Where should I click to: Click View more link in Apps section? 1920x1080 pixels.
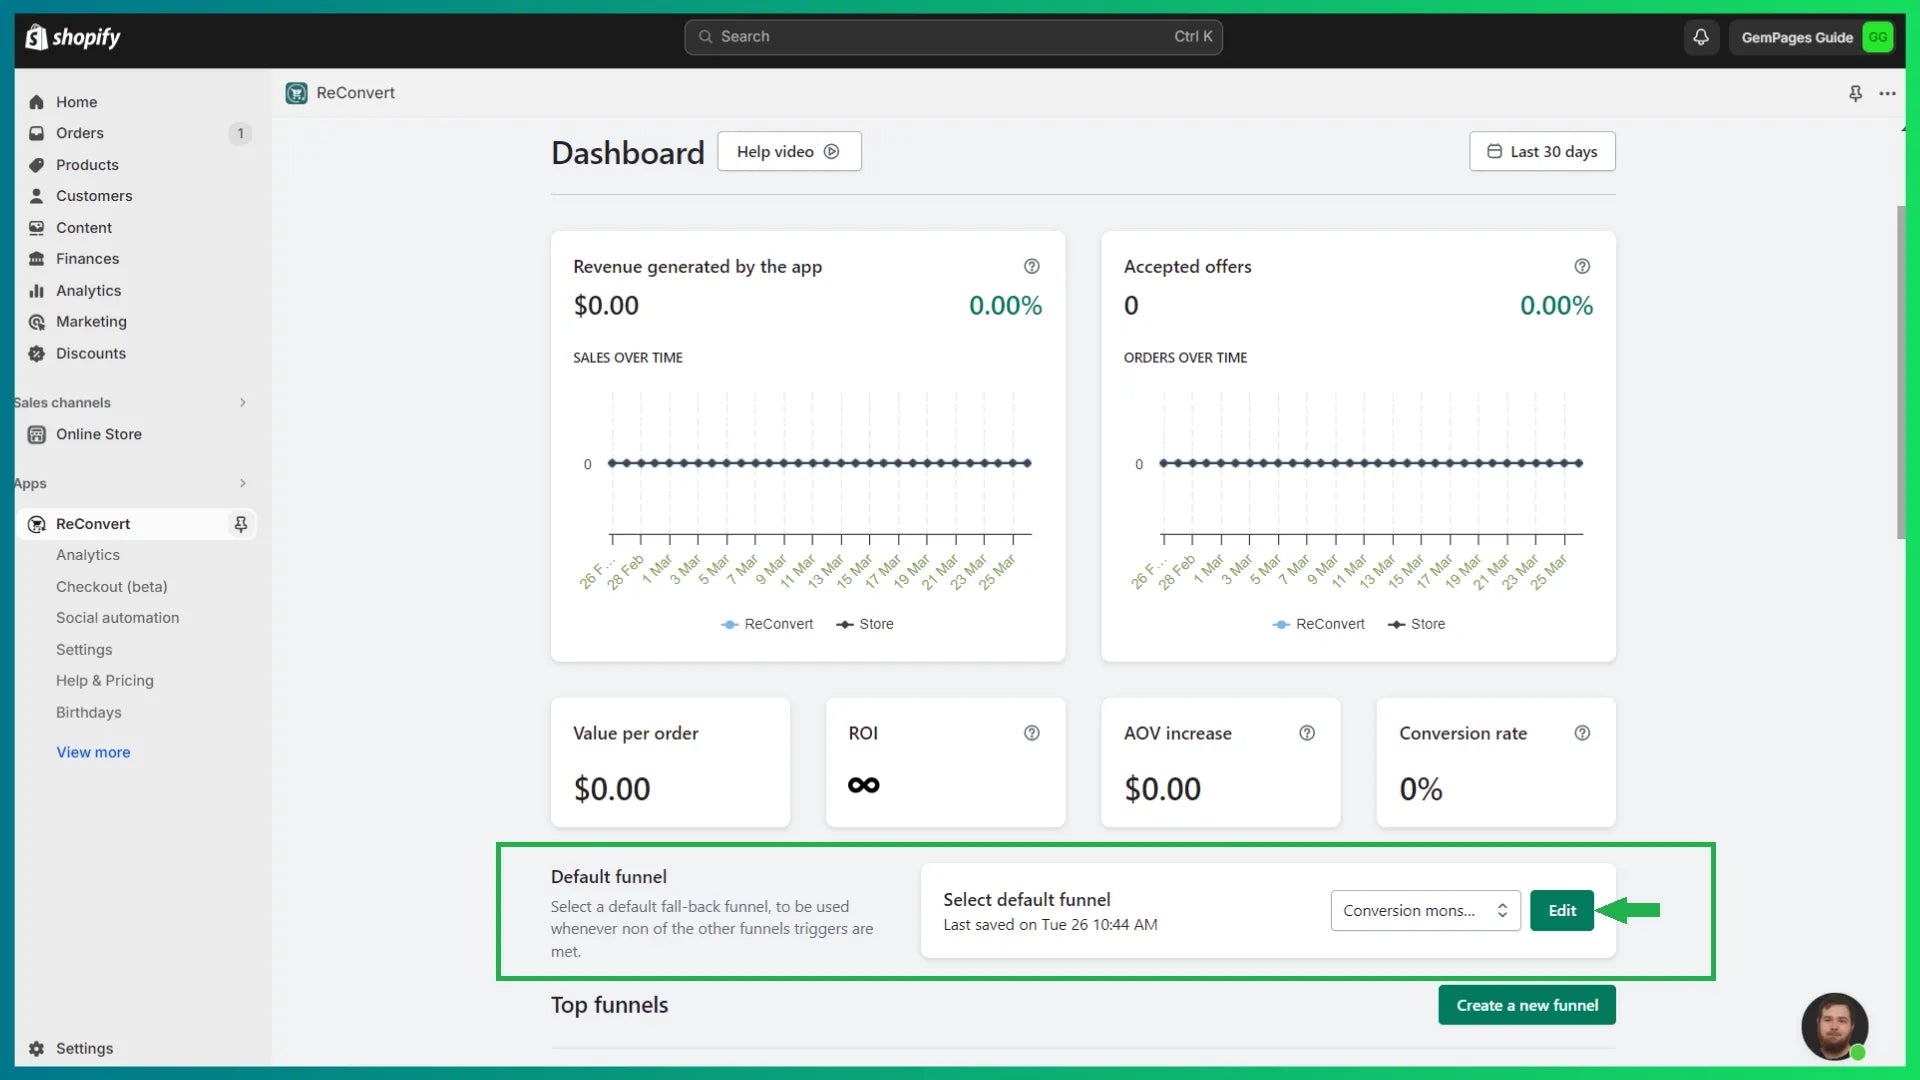pos(92,750)
